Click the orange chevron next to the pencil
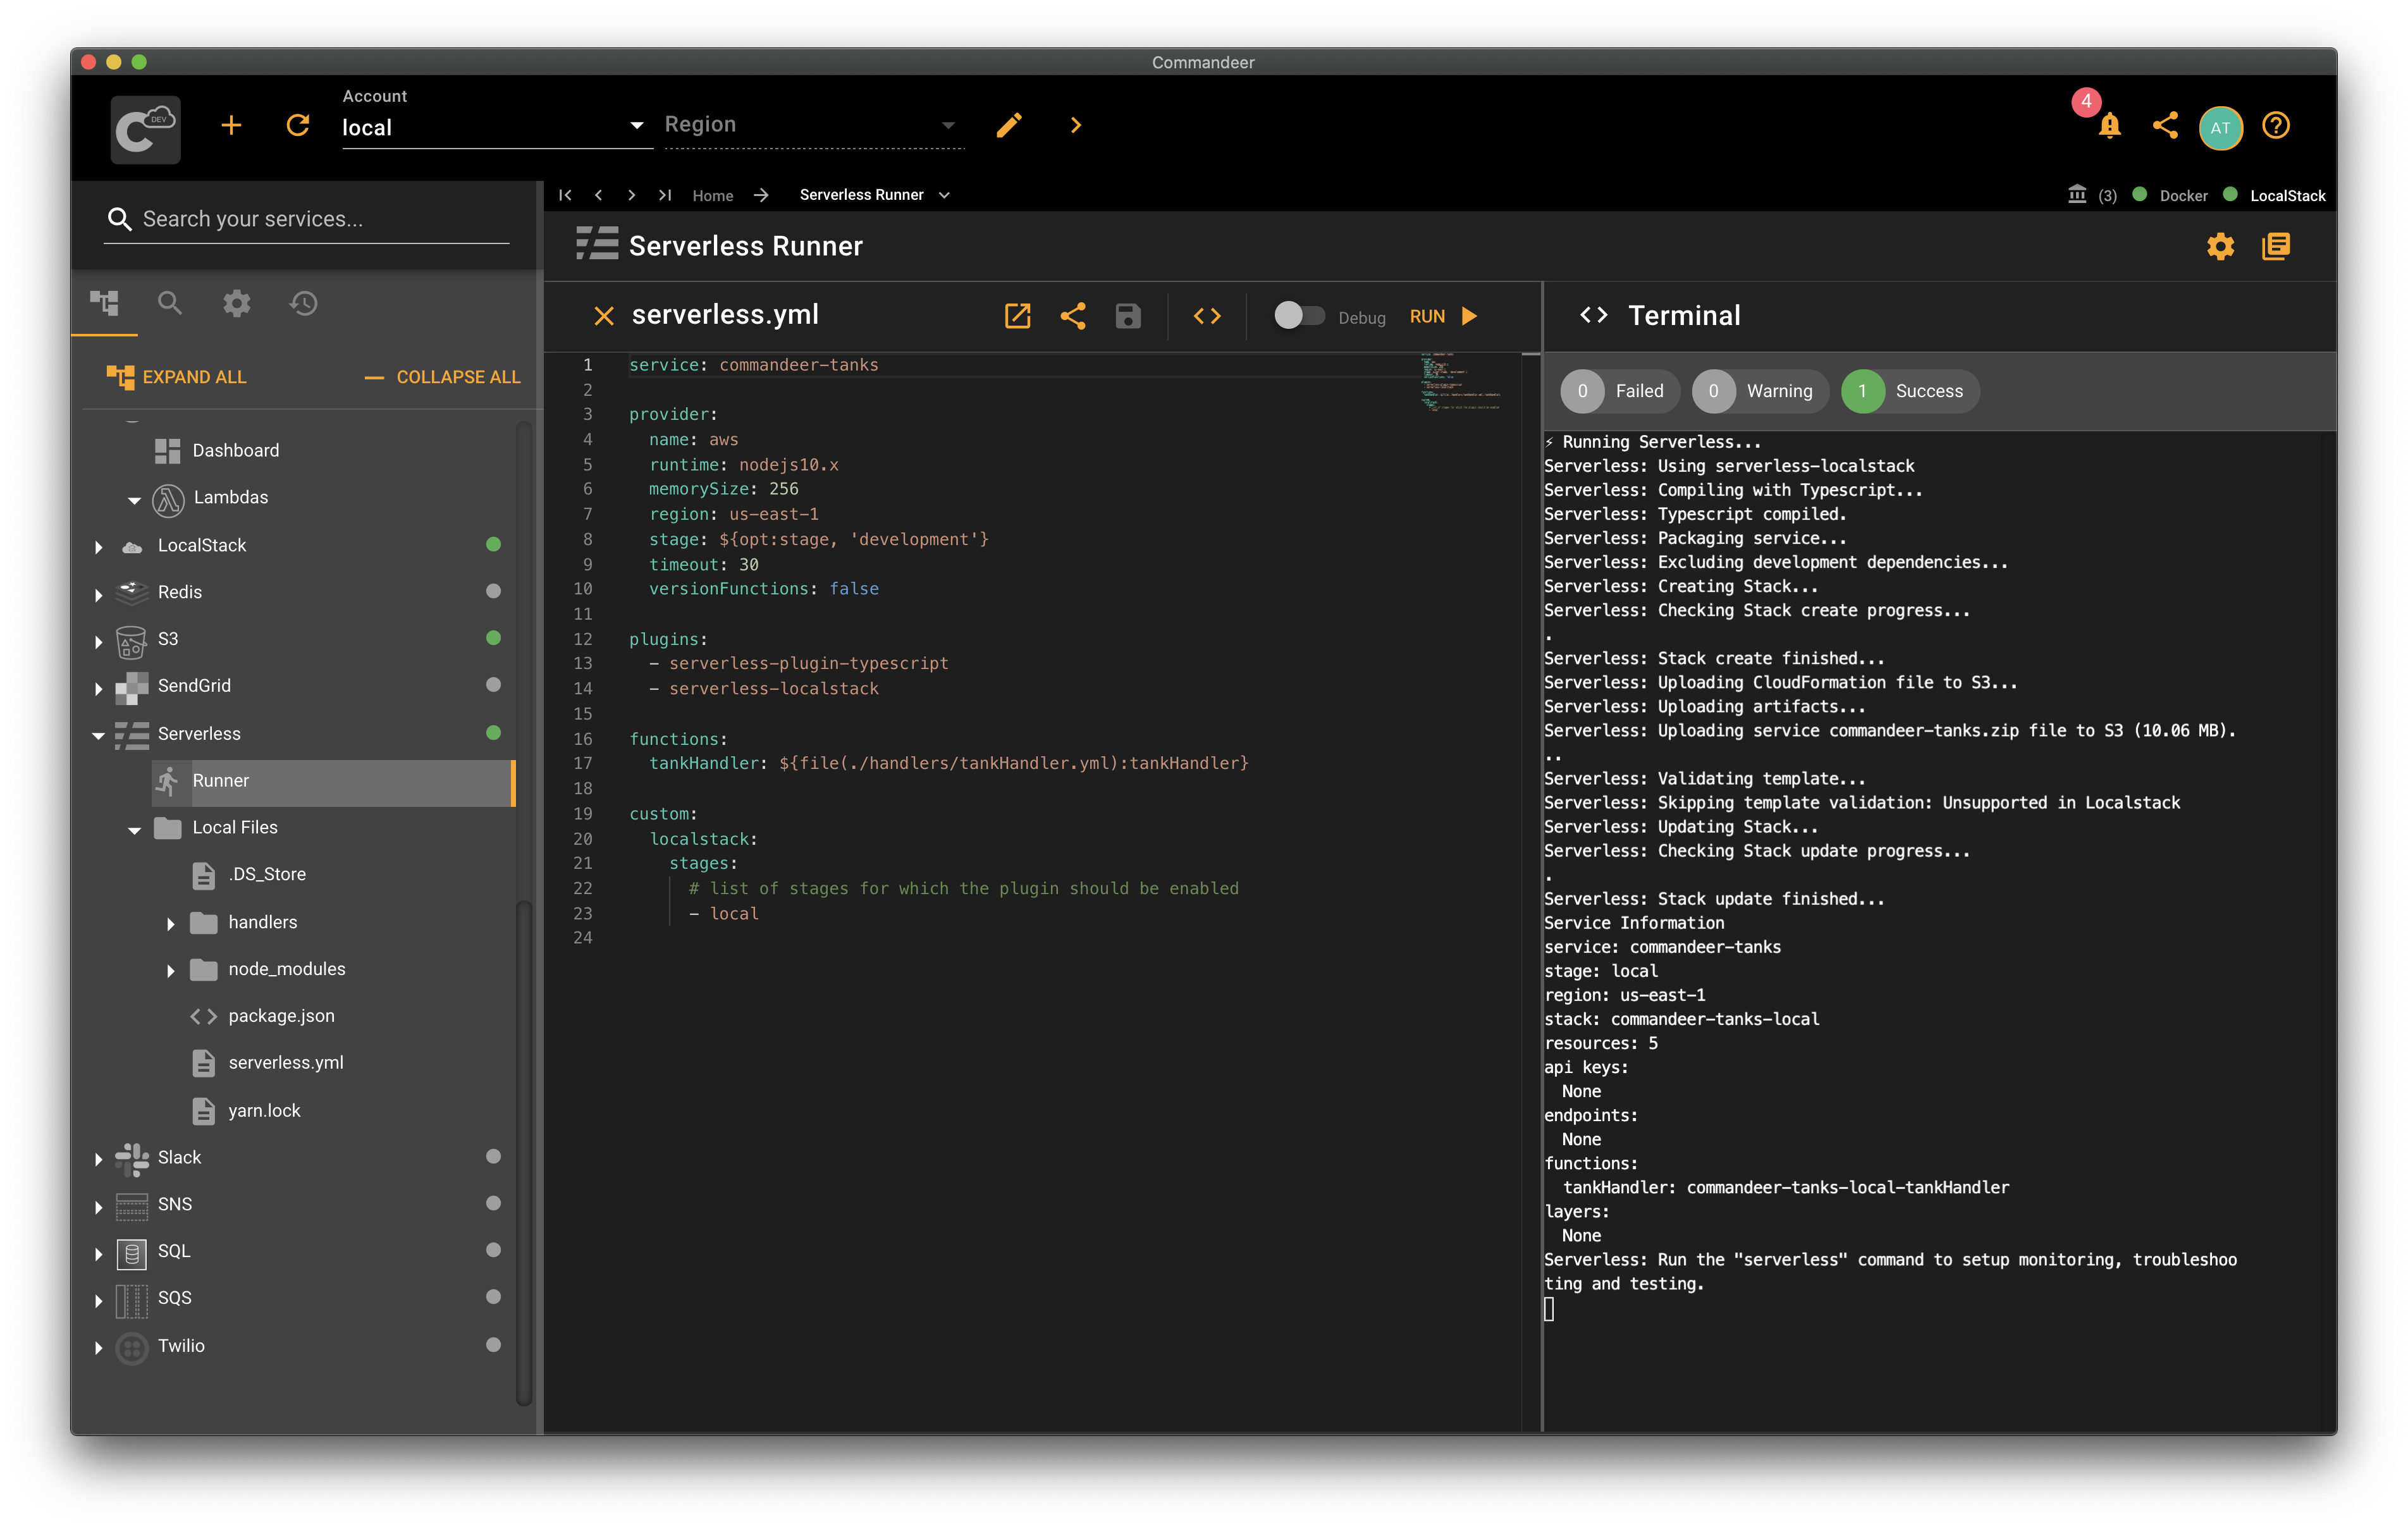Viewport: 2408px width, 1529px height. (x=1076, y=125)
